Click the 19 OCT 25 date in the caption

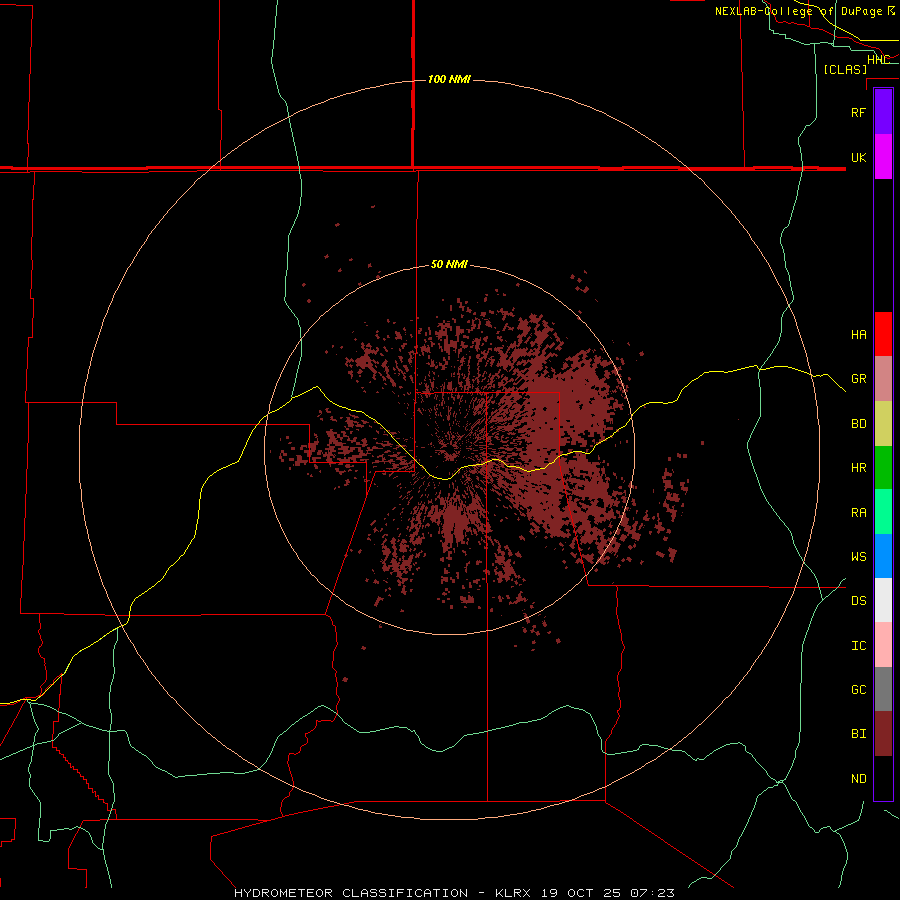pyautogui.click(x=581, y=893)
